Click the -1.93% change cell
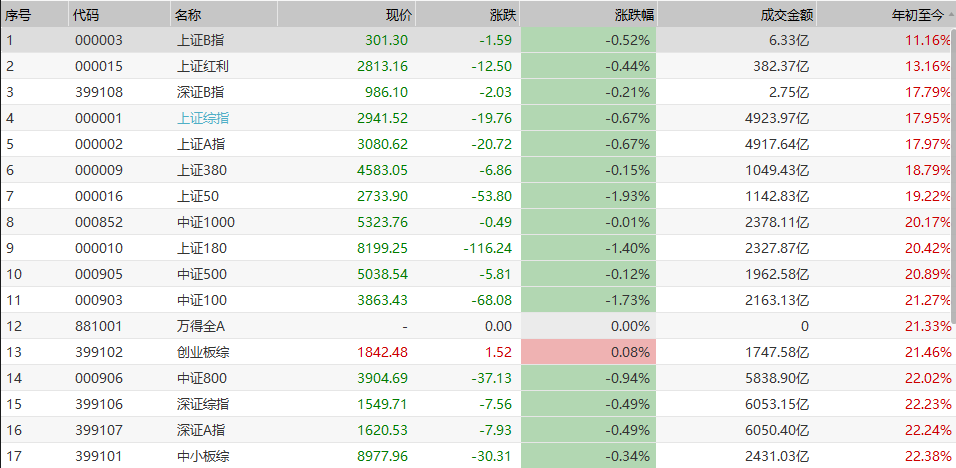Screen dimensions: 956x468 [x=589, y=196]
